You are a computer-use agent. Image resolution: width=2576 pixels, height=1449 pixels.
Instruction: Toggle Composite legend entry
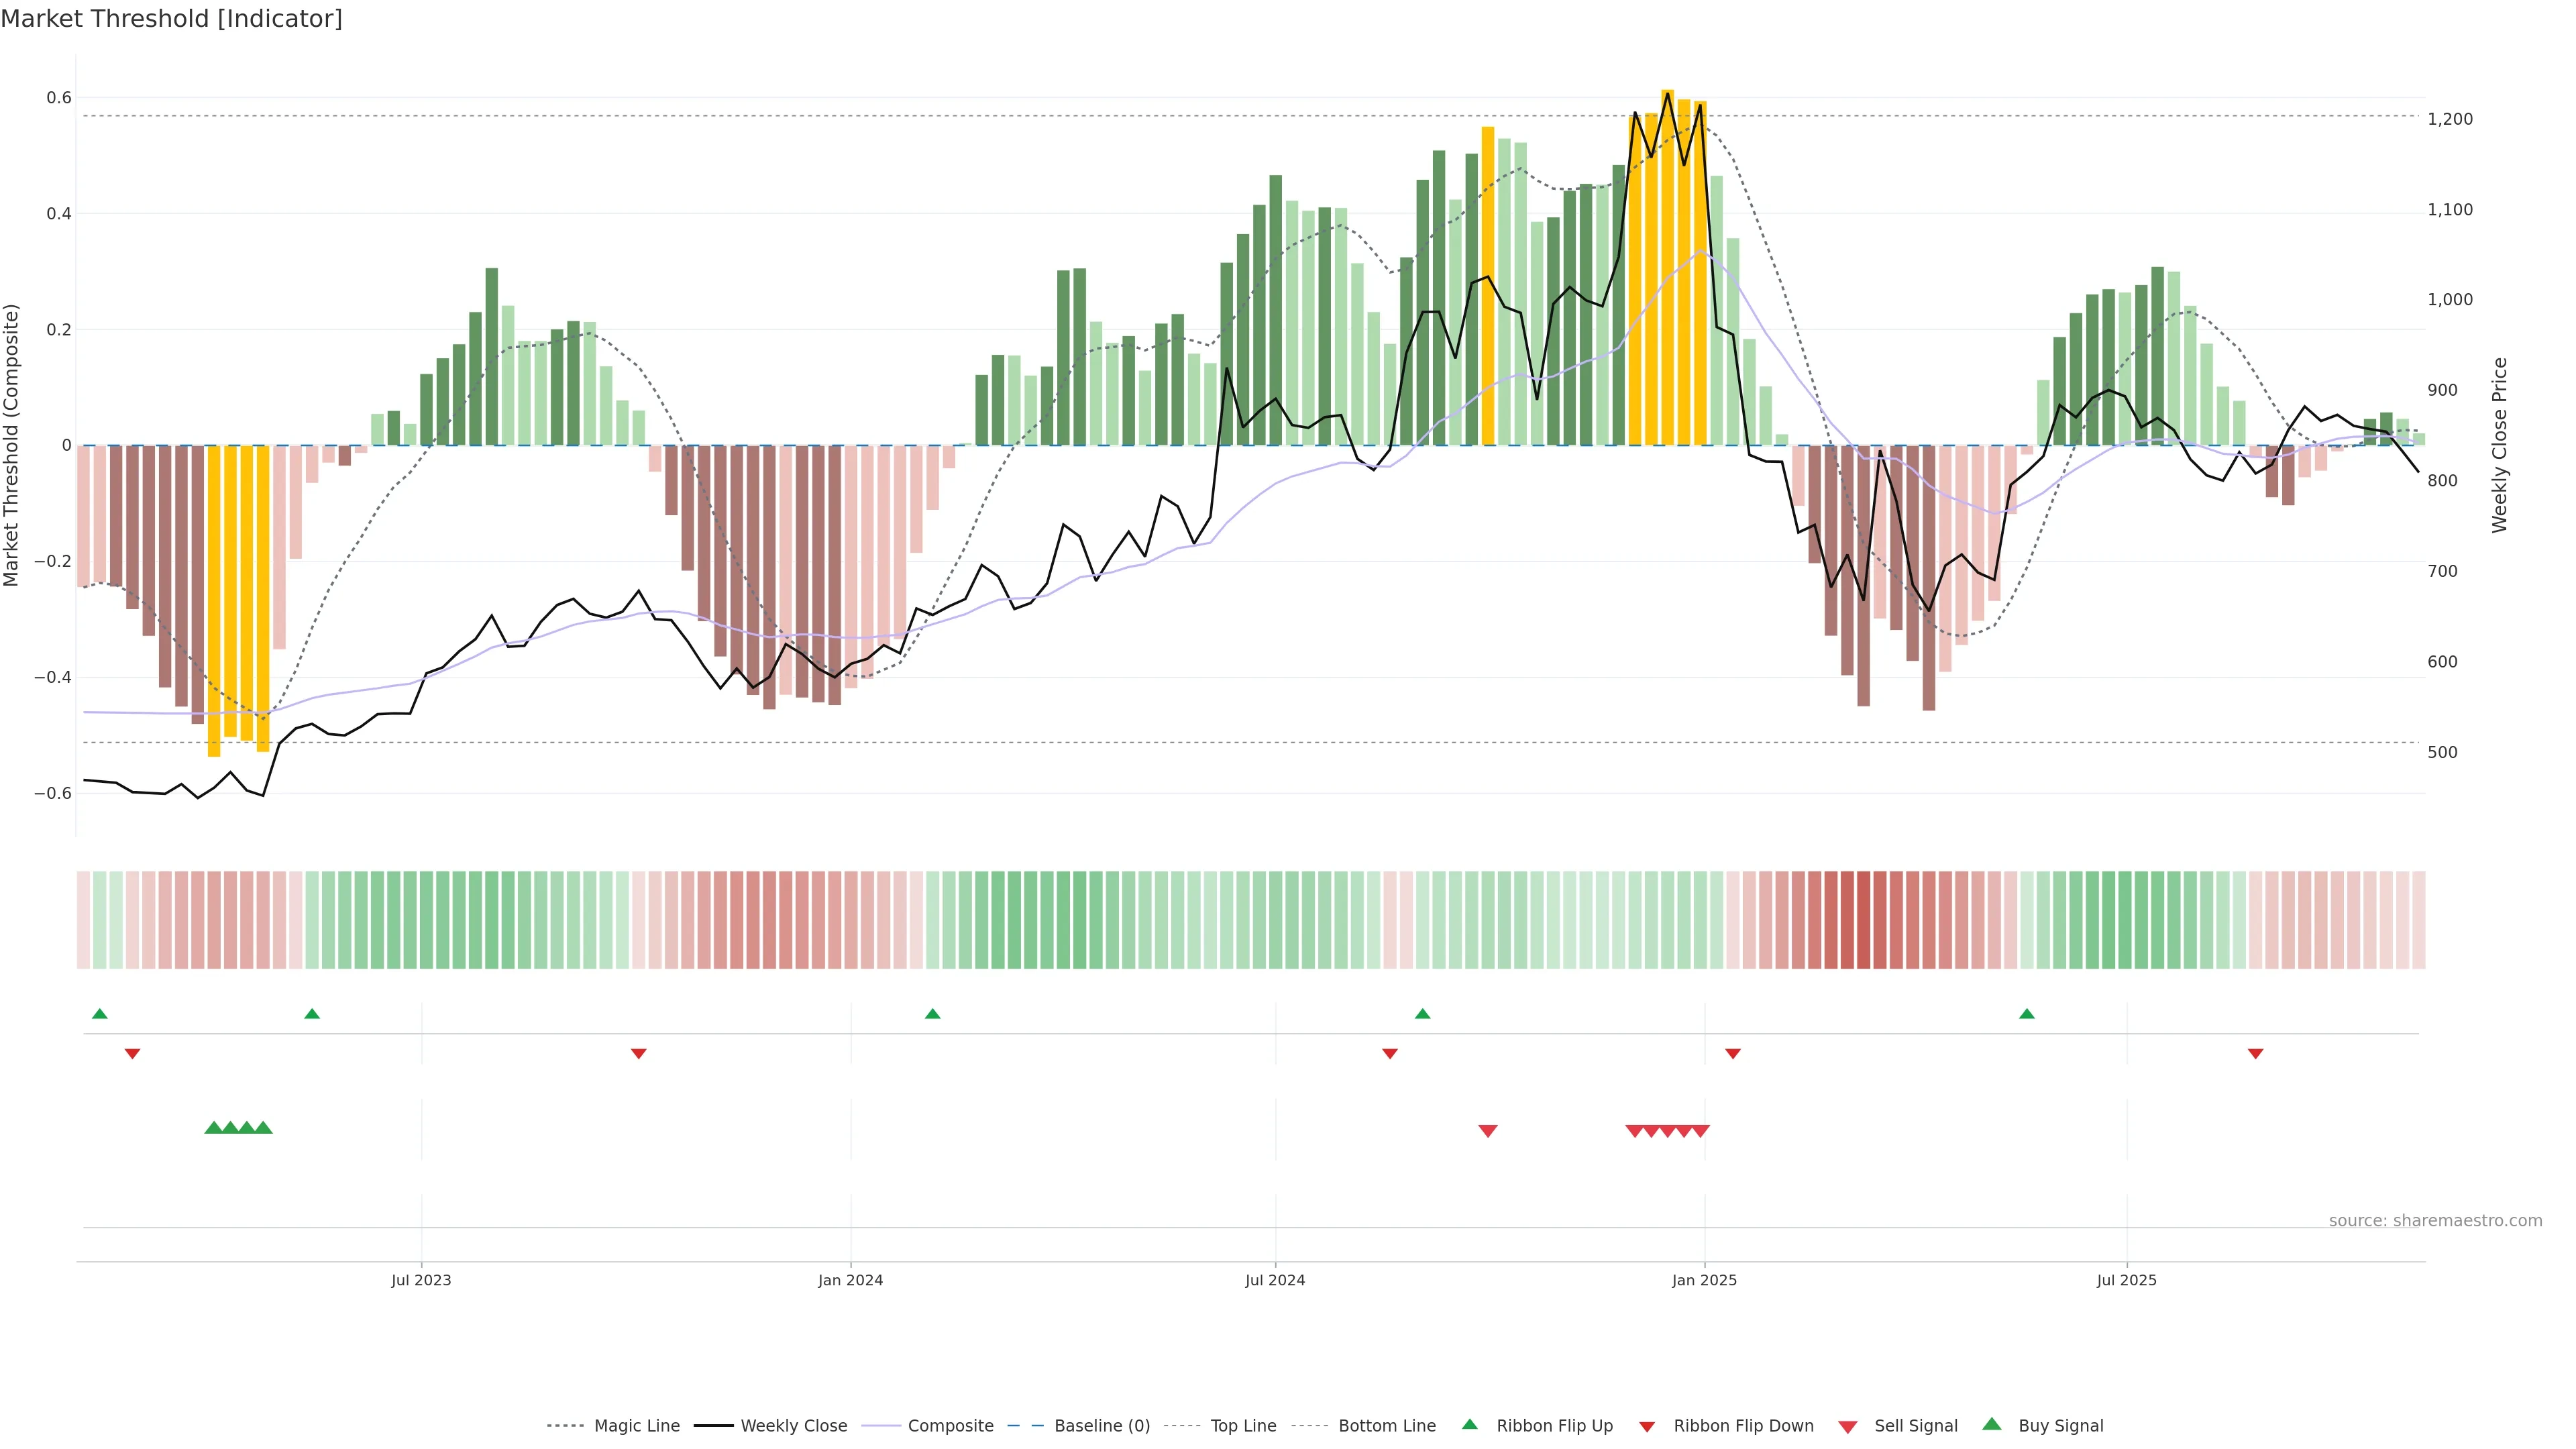[950, 1426]
